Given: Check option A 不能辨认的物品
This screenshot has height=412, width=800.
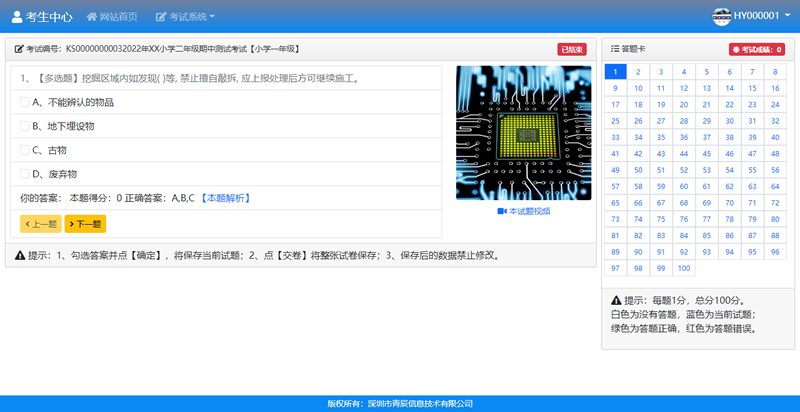Looking at the screenshot, I should [25, 102].
